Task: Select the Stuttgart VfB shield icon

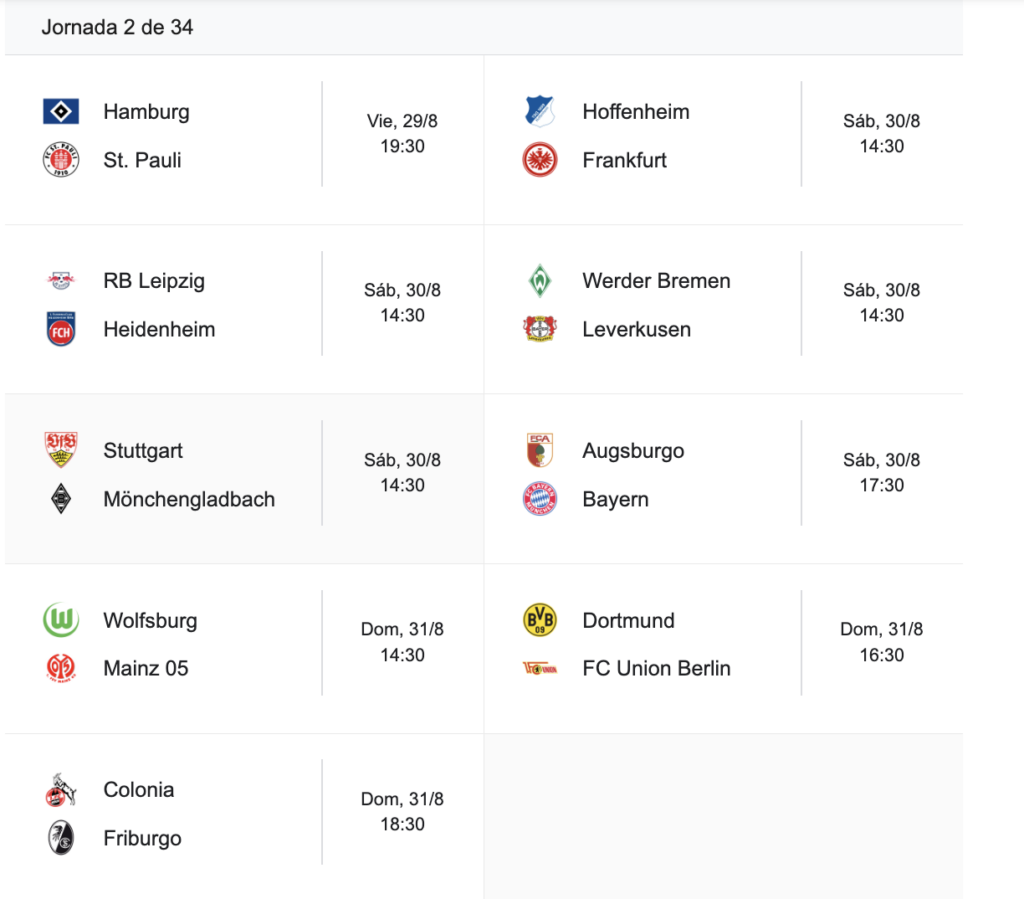Action: coord(61,450)
